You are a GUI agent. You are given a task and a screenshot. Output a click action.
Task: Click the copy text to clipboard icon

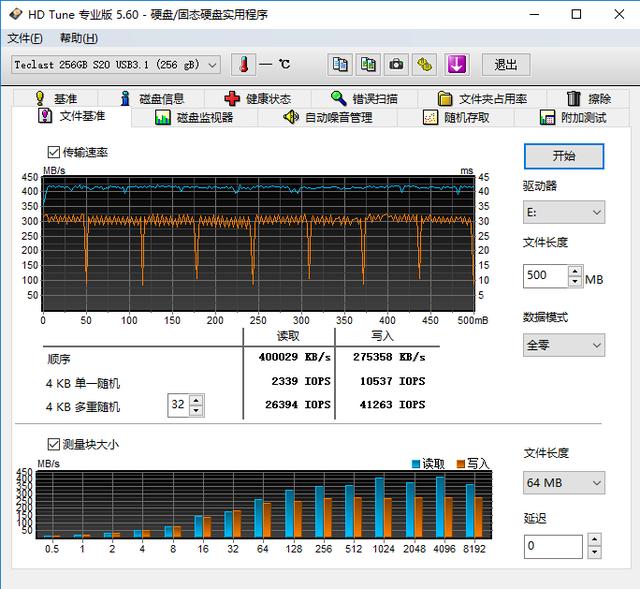click(x=340, y=65)
